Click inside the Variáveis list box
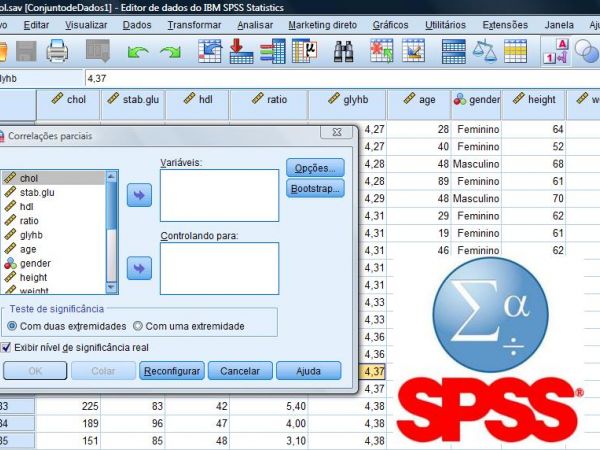 pyautogui.click(x=219, y=194)
